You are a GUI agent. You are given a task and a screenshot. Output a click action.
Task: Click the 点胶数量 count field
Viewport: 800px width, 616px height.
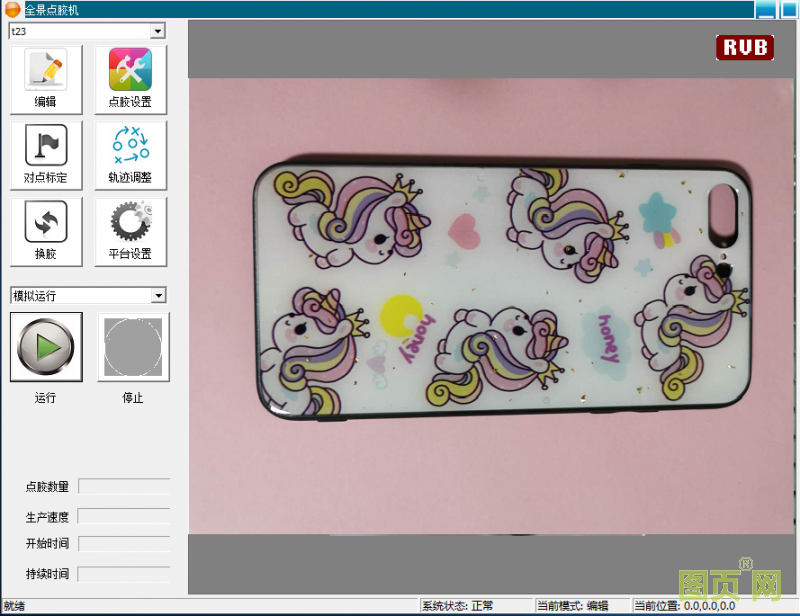point(124,486)
